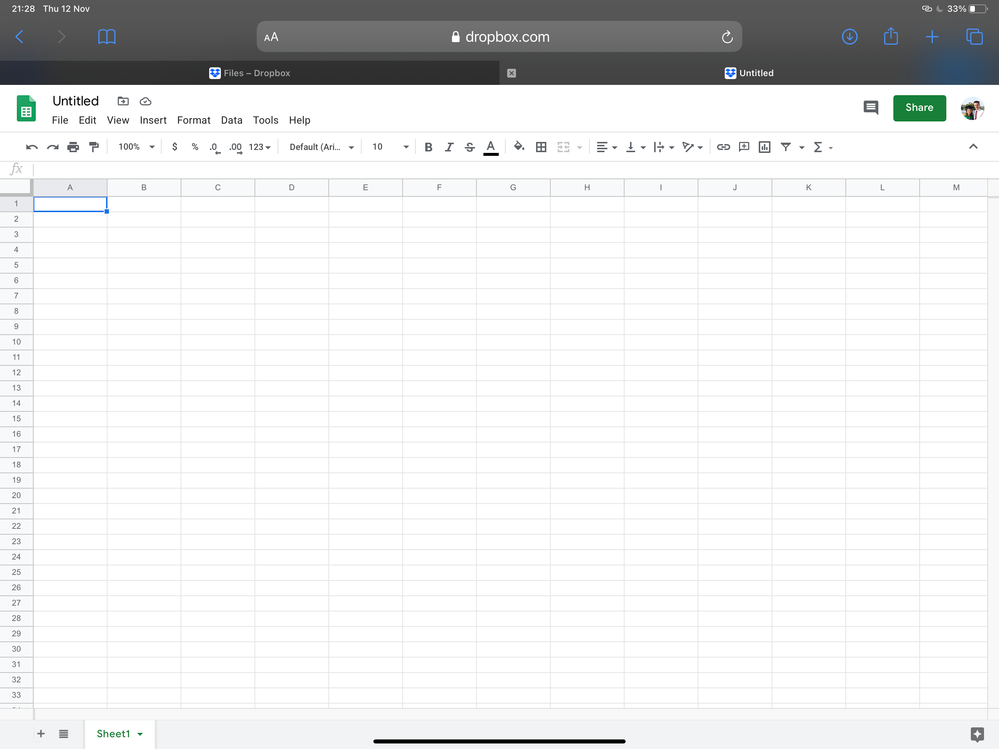Screen dimensions: 999x749
Task: Close the Untitled browser tab
Action: coord(511,73)
